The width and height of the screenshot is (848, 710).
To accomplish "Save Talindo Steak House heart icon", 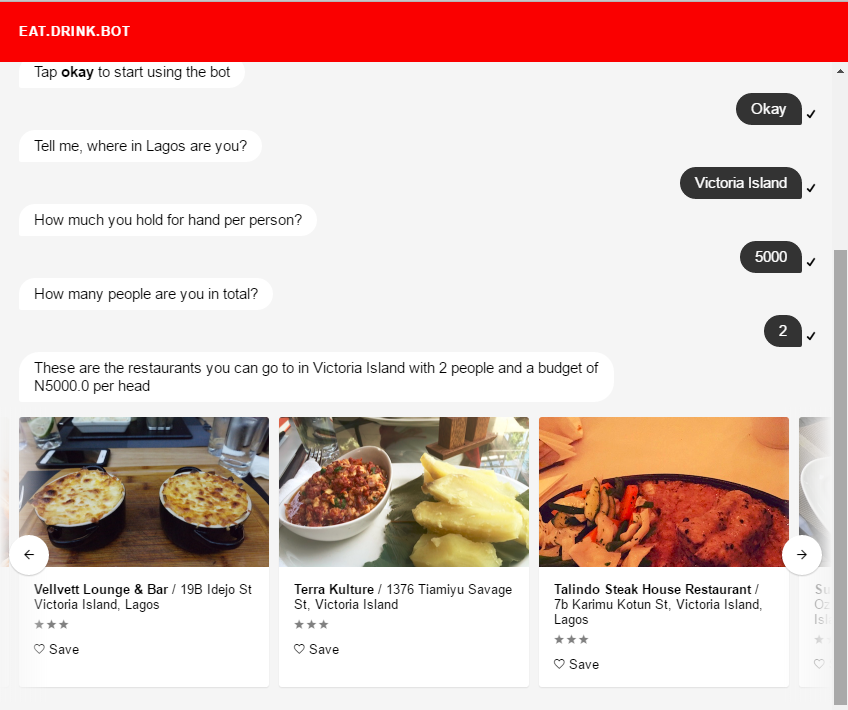I will (559, 664).
